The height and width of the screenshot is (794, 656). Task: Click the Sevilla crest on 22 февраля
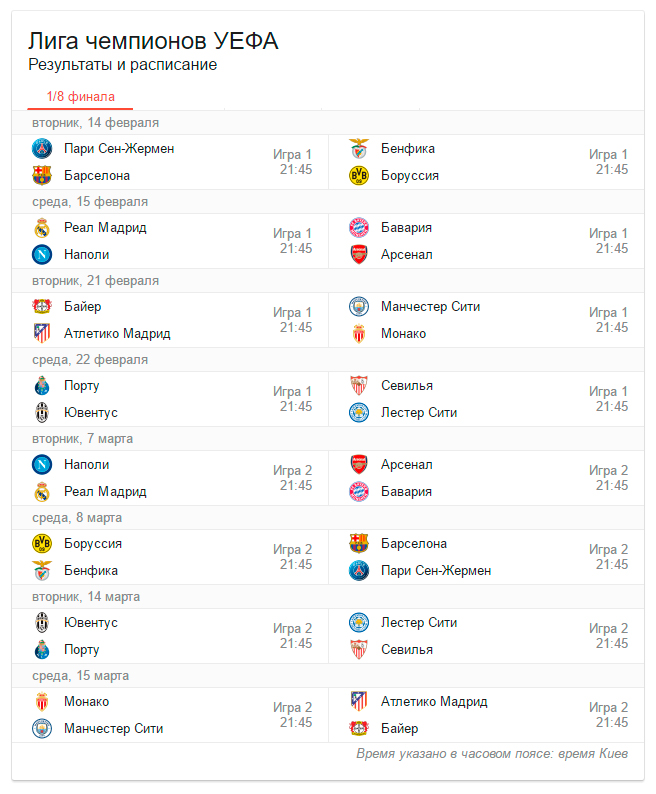click(x=359, y=386)
